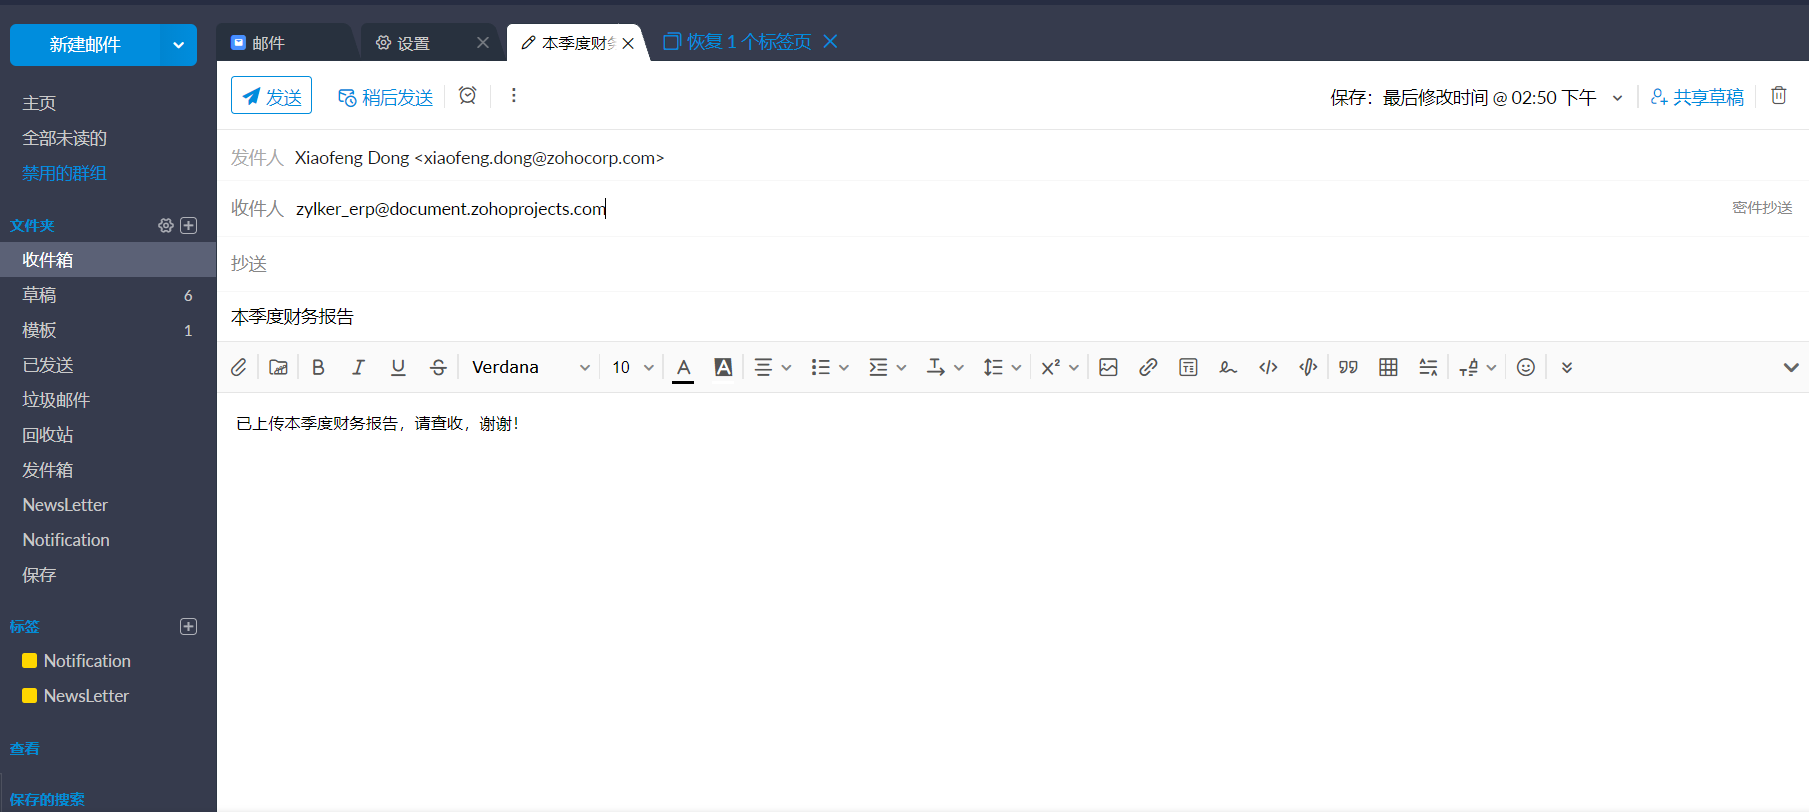Click the trash icon to discard the draft
Screen dimensions: 1809x812
(x=1778, y=96)
